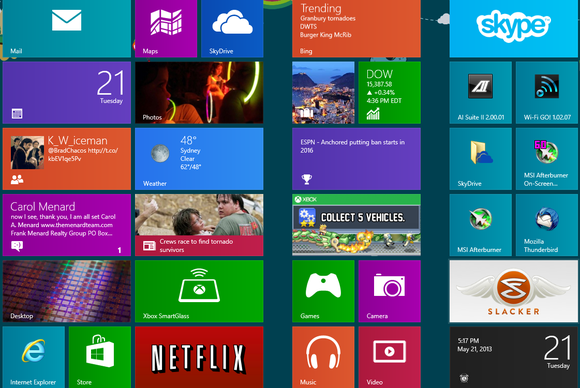The height and width of the screenshot is (388, 580).
Task: Open the ESPN Sports tile
Action: [356, 159]
